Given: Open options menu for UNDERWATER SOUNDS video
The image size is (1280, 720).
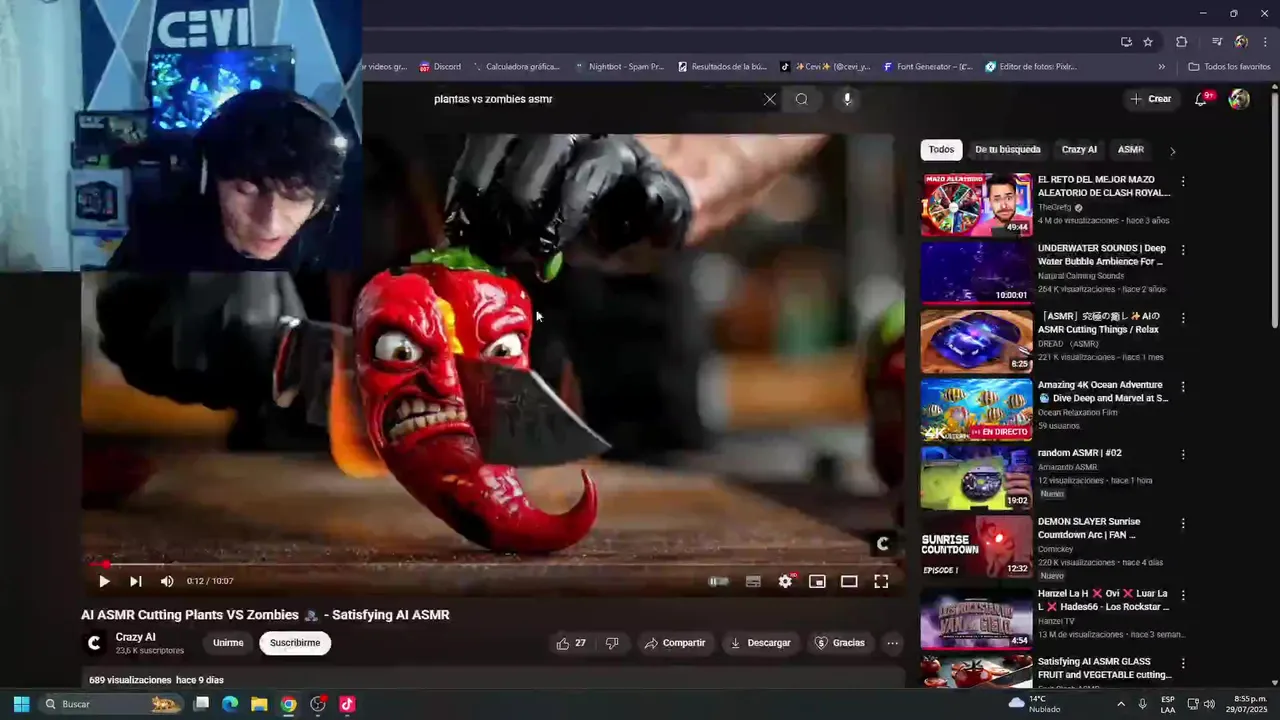Looking at the screenshot, I should pos(1183,250).
